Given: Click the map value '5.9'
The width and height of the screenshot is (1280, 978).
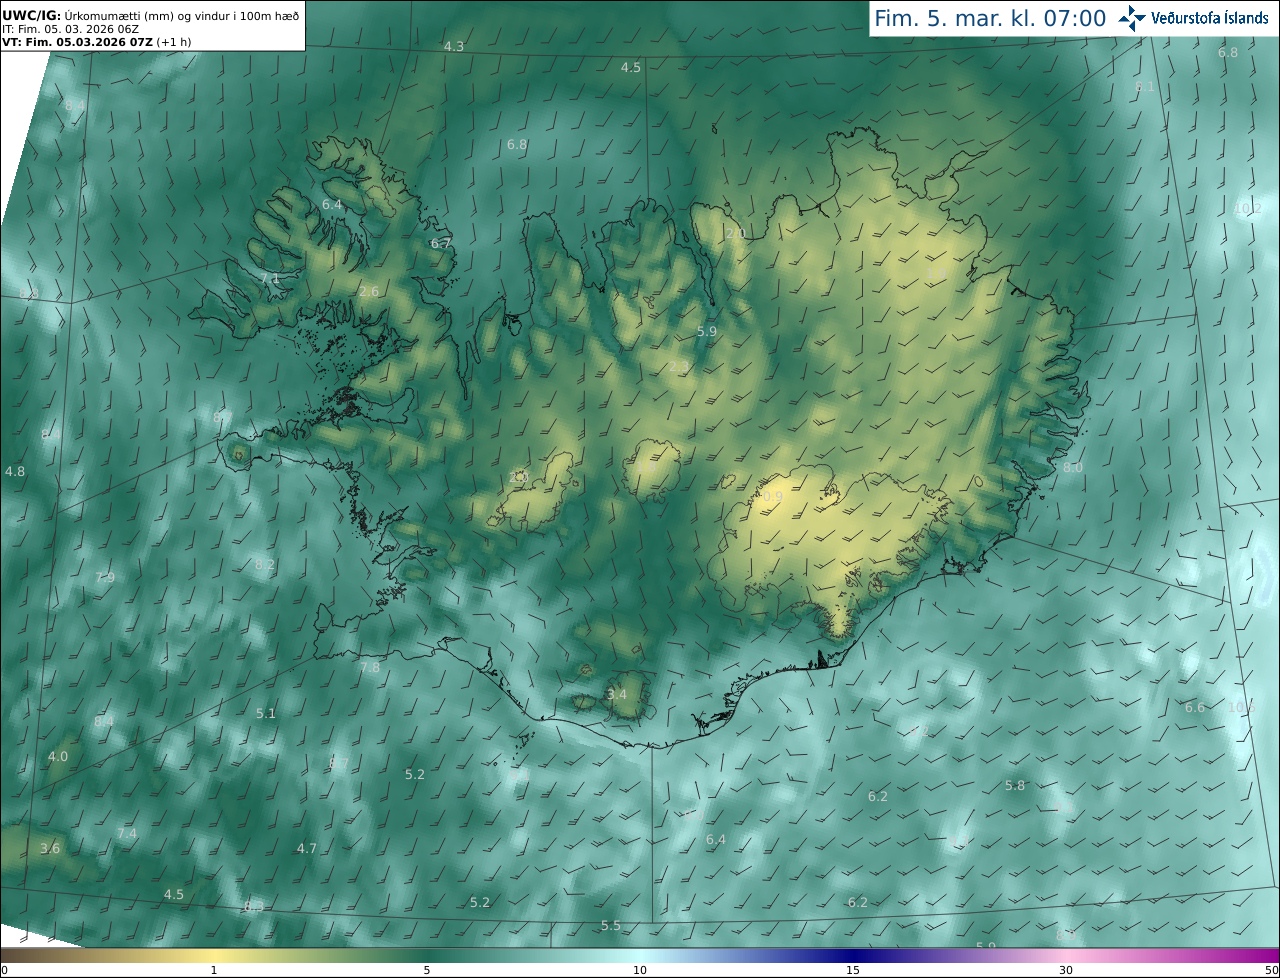Looking at the screenshot, I should (x=707, y=331).
